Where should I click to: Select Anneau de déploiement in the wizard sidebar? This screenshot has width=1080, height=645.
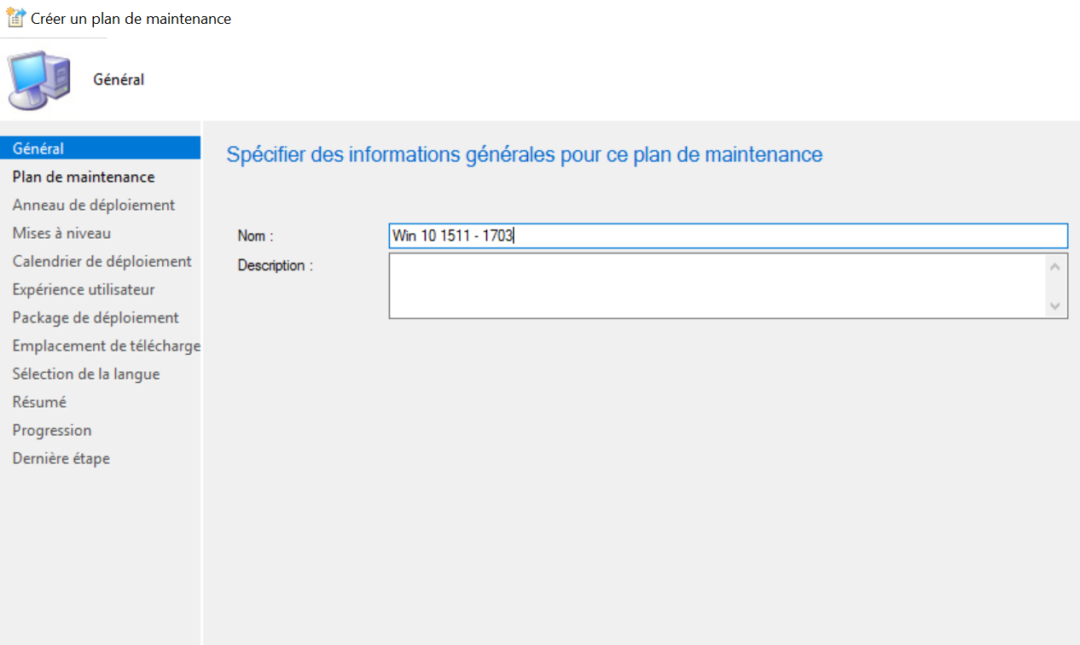95,204
